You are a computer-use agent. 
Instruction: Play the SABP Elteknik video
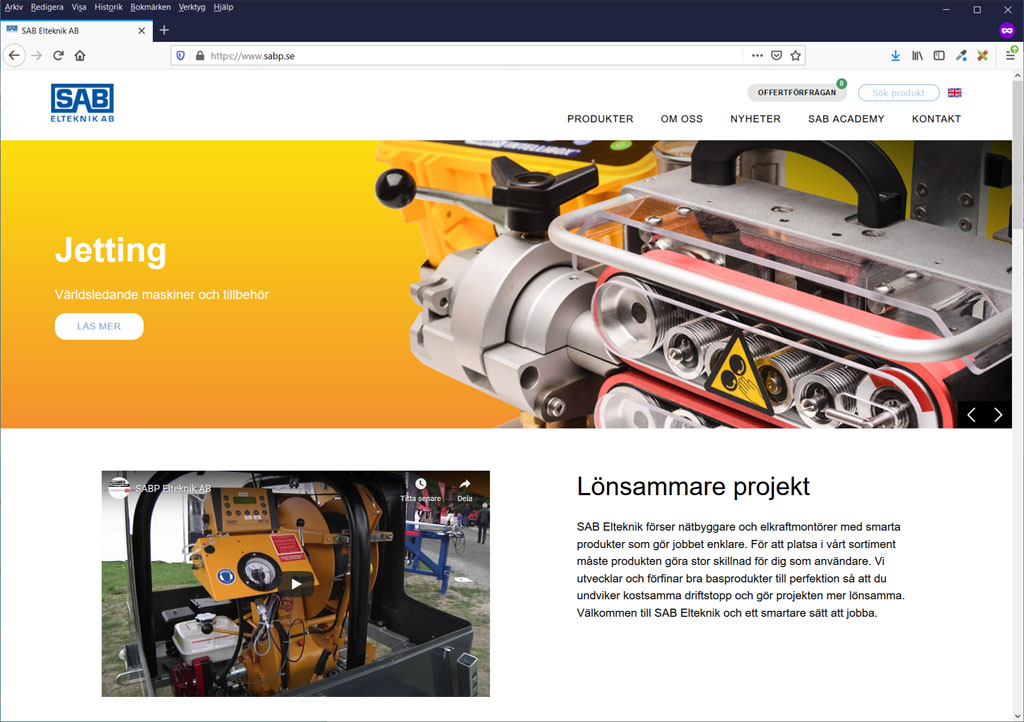295,584
